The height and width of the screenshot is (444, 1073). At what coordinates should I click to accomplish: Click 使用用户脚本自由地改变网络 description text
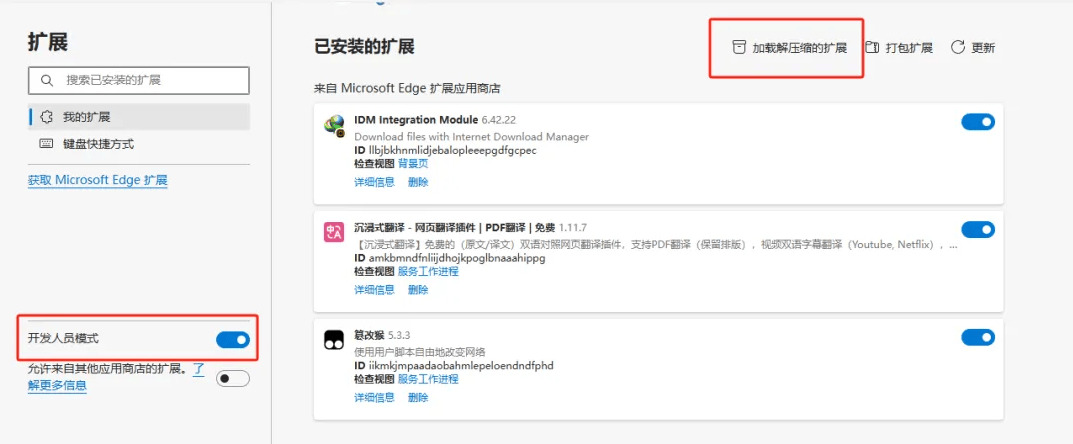419,352
